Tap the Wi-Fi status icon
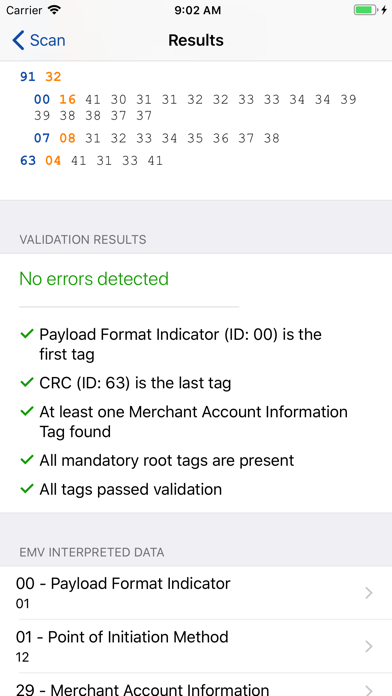This screenshot has width=392, height=696. [x=54, y=10]
